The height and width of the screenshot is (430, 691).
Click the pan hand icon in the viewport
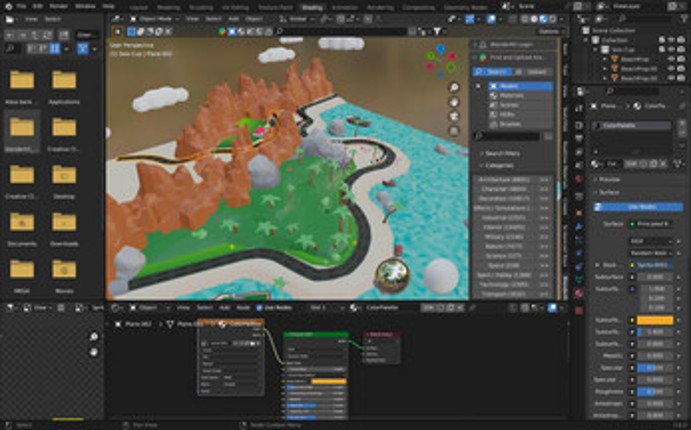coord(454,102)
